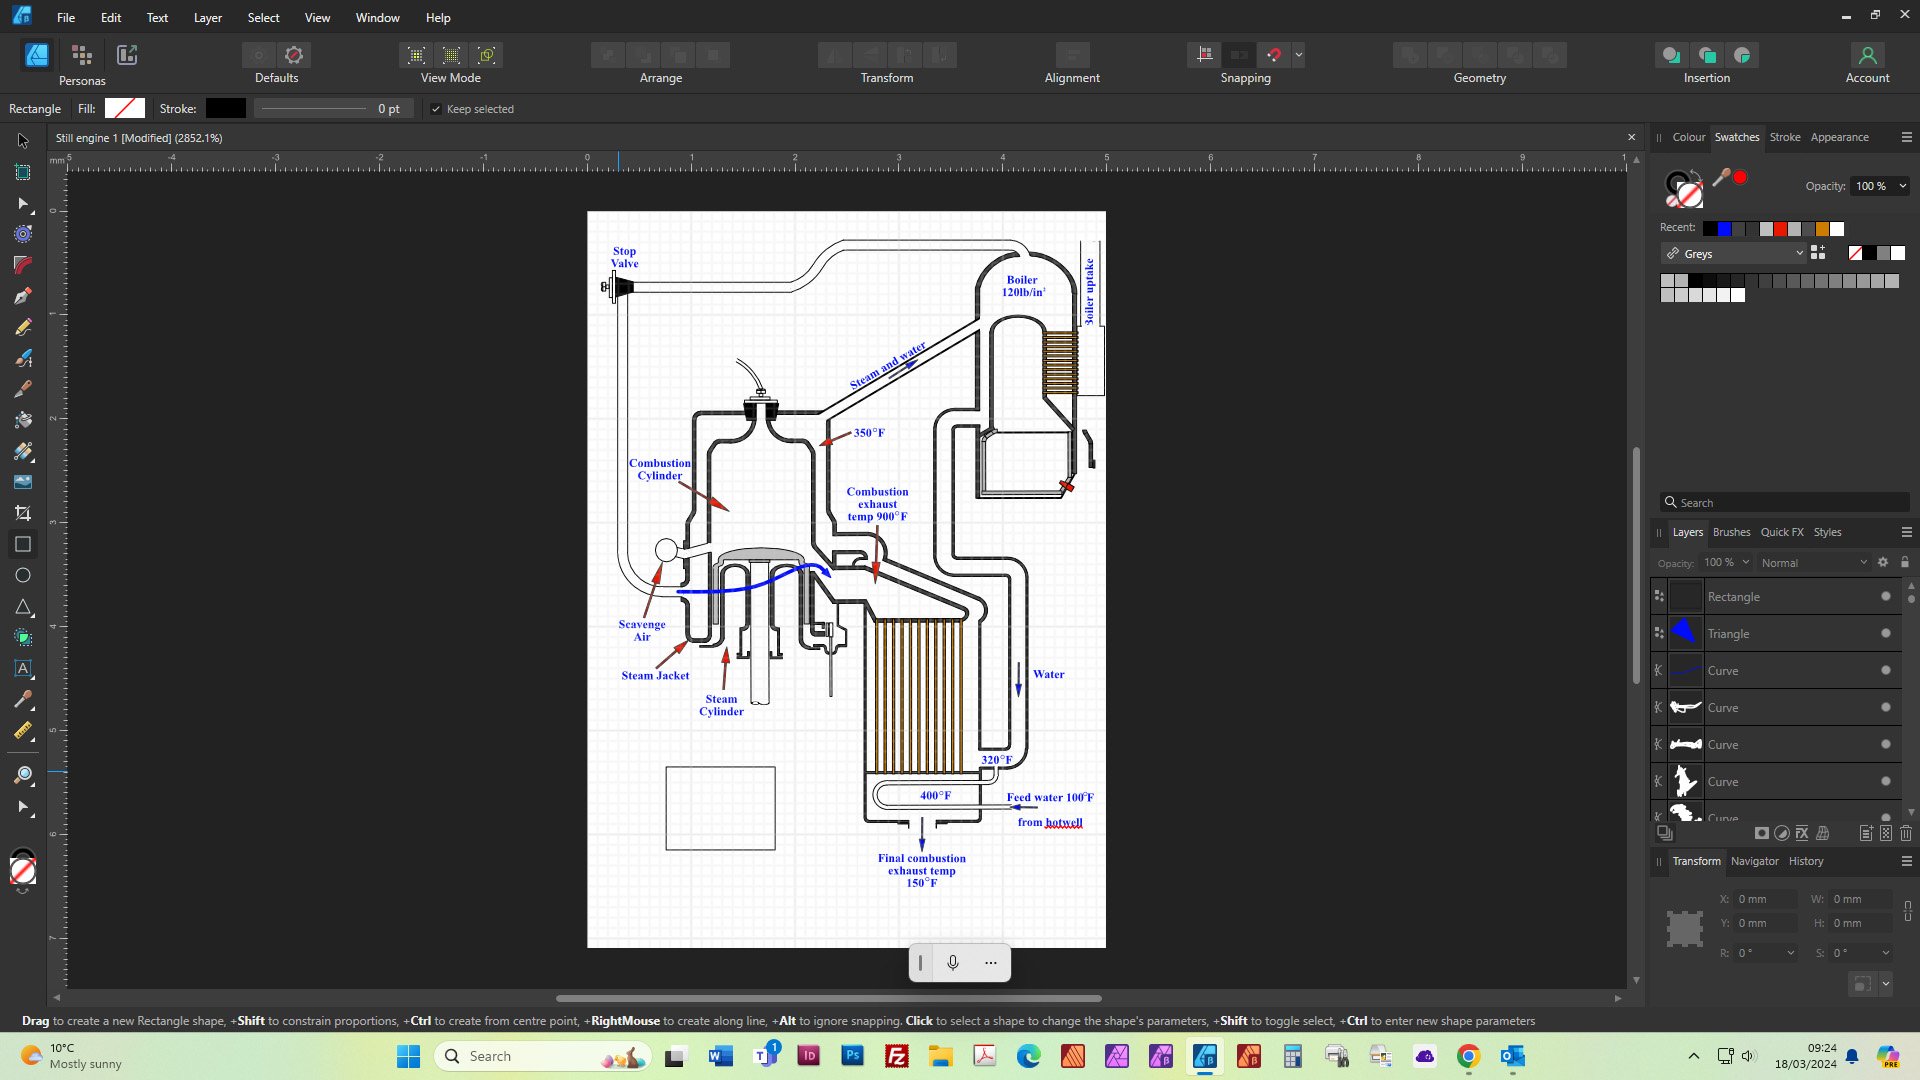1920x1080 pixels.
Task: Toggle layer lock padlock icon
Action: pos(1905,563)
